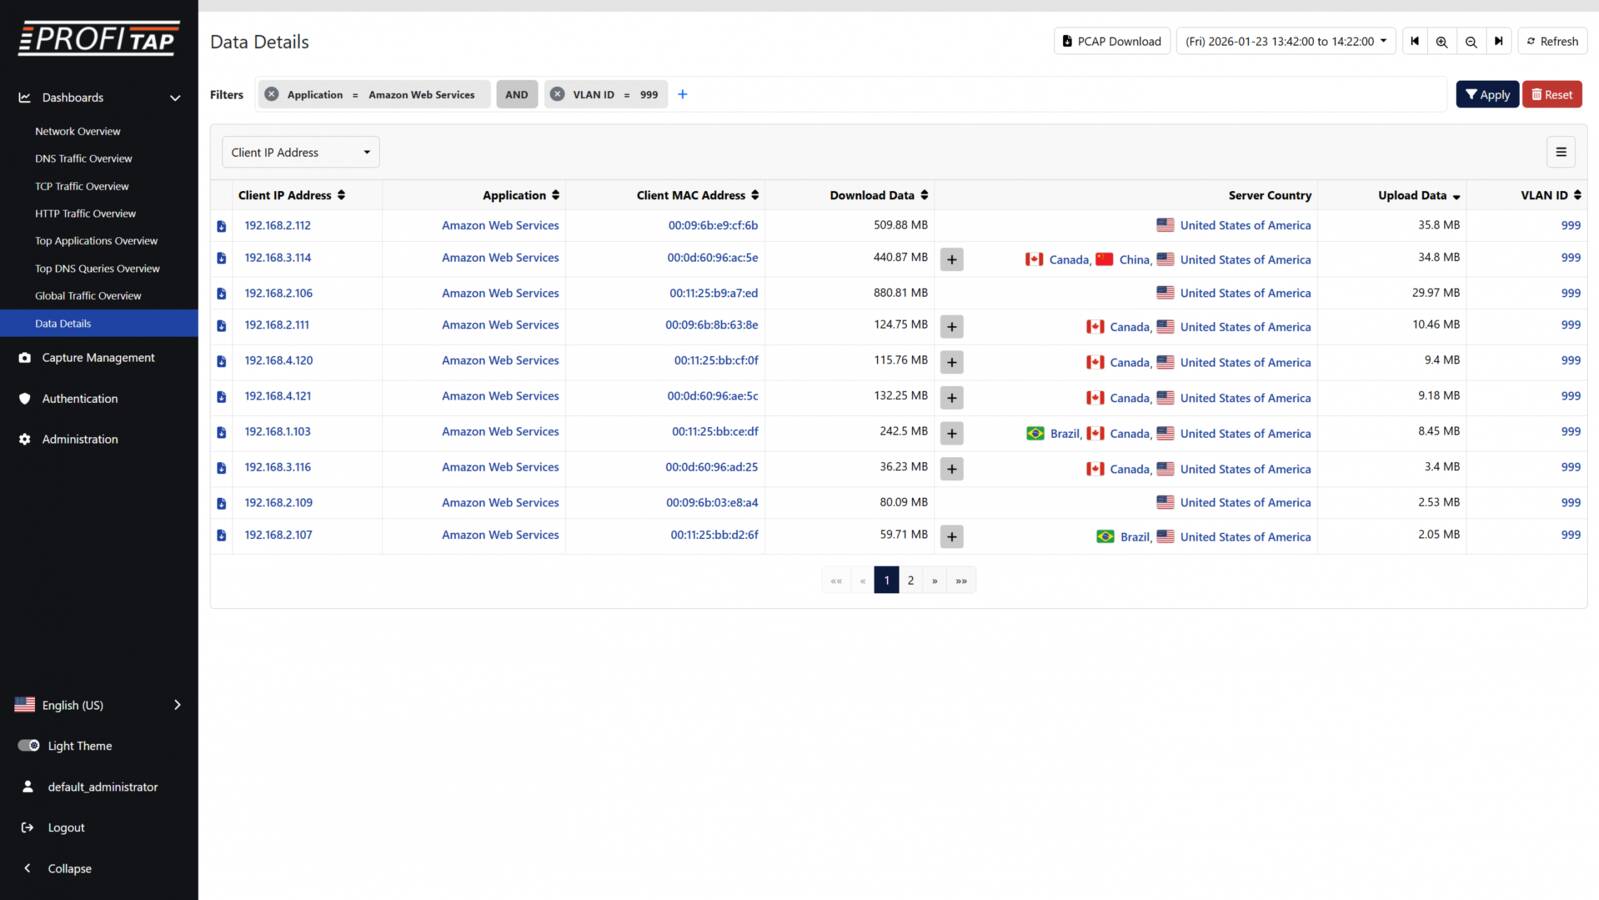Image resolution: width=1599 pixels, height=900 pixels.
Task: Click the zoom out time range magnifier icon
Action: pos(1470,42)
